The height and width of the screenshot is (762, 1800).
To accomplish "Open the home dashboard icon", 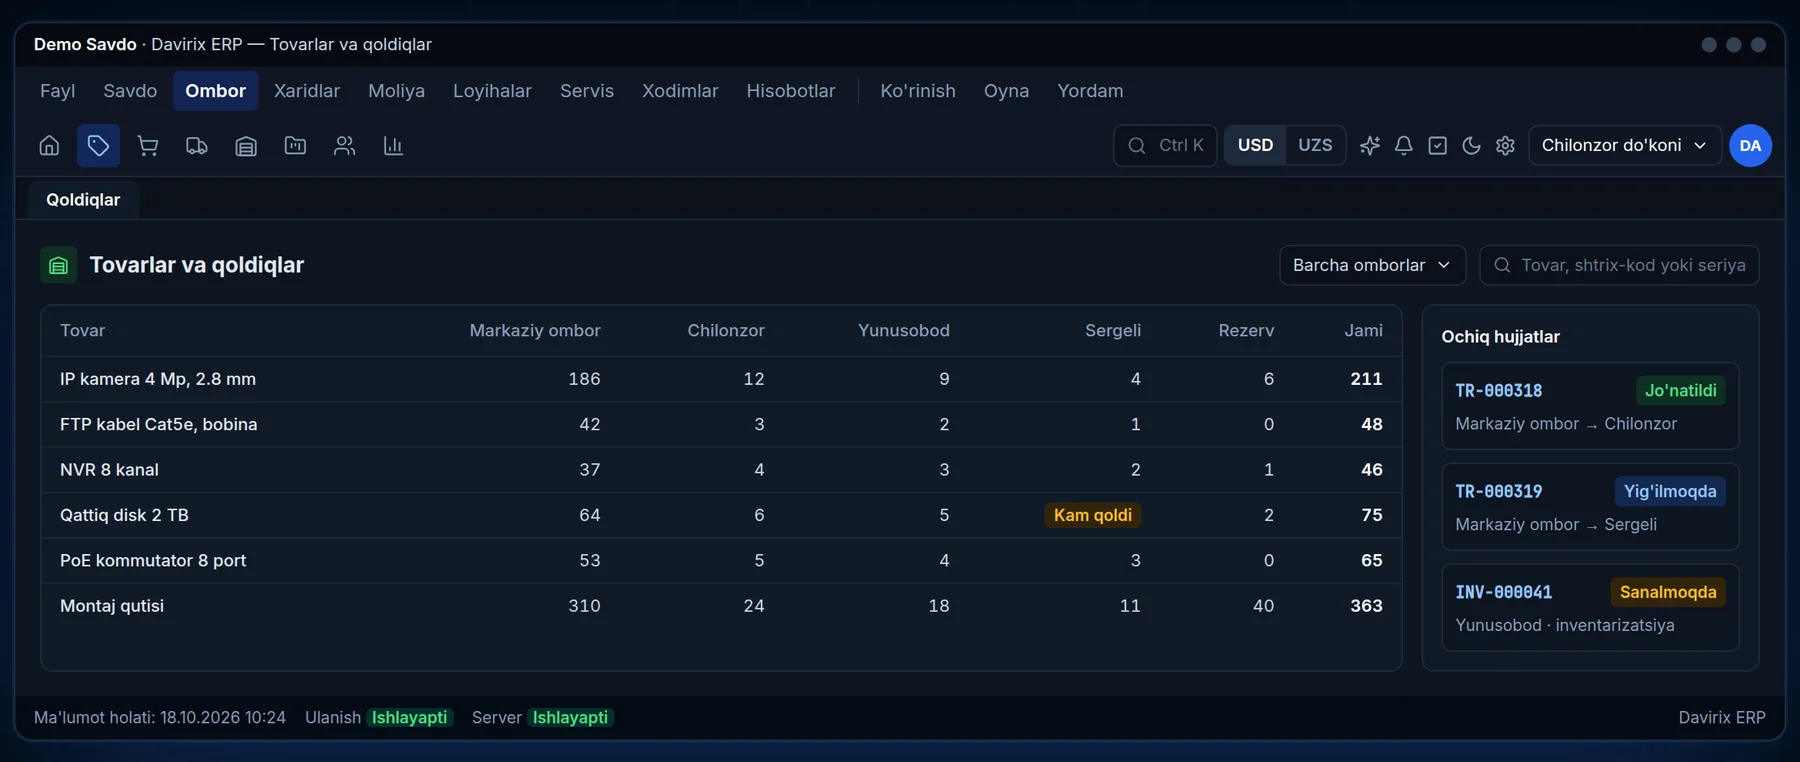I will (x=49, y=146).
